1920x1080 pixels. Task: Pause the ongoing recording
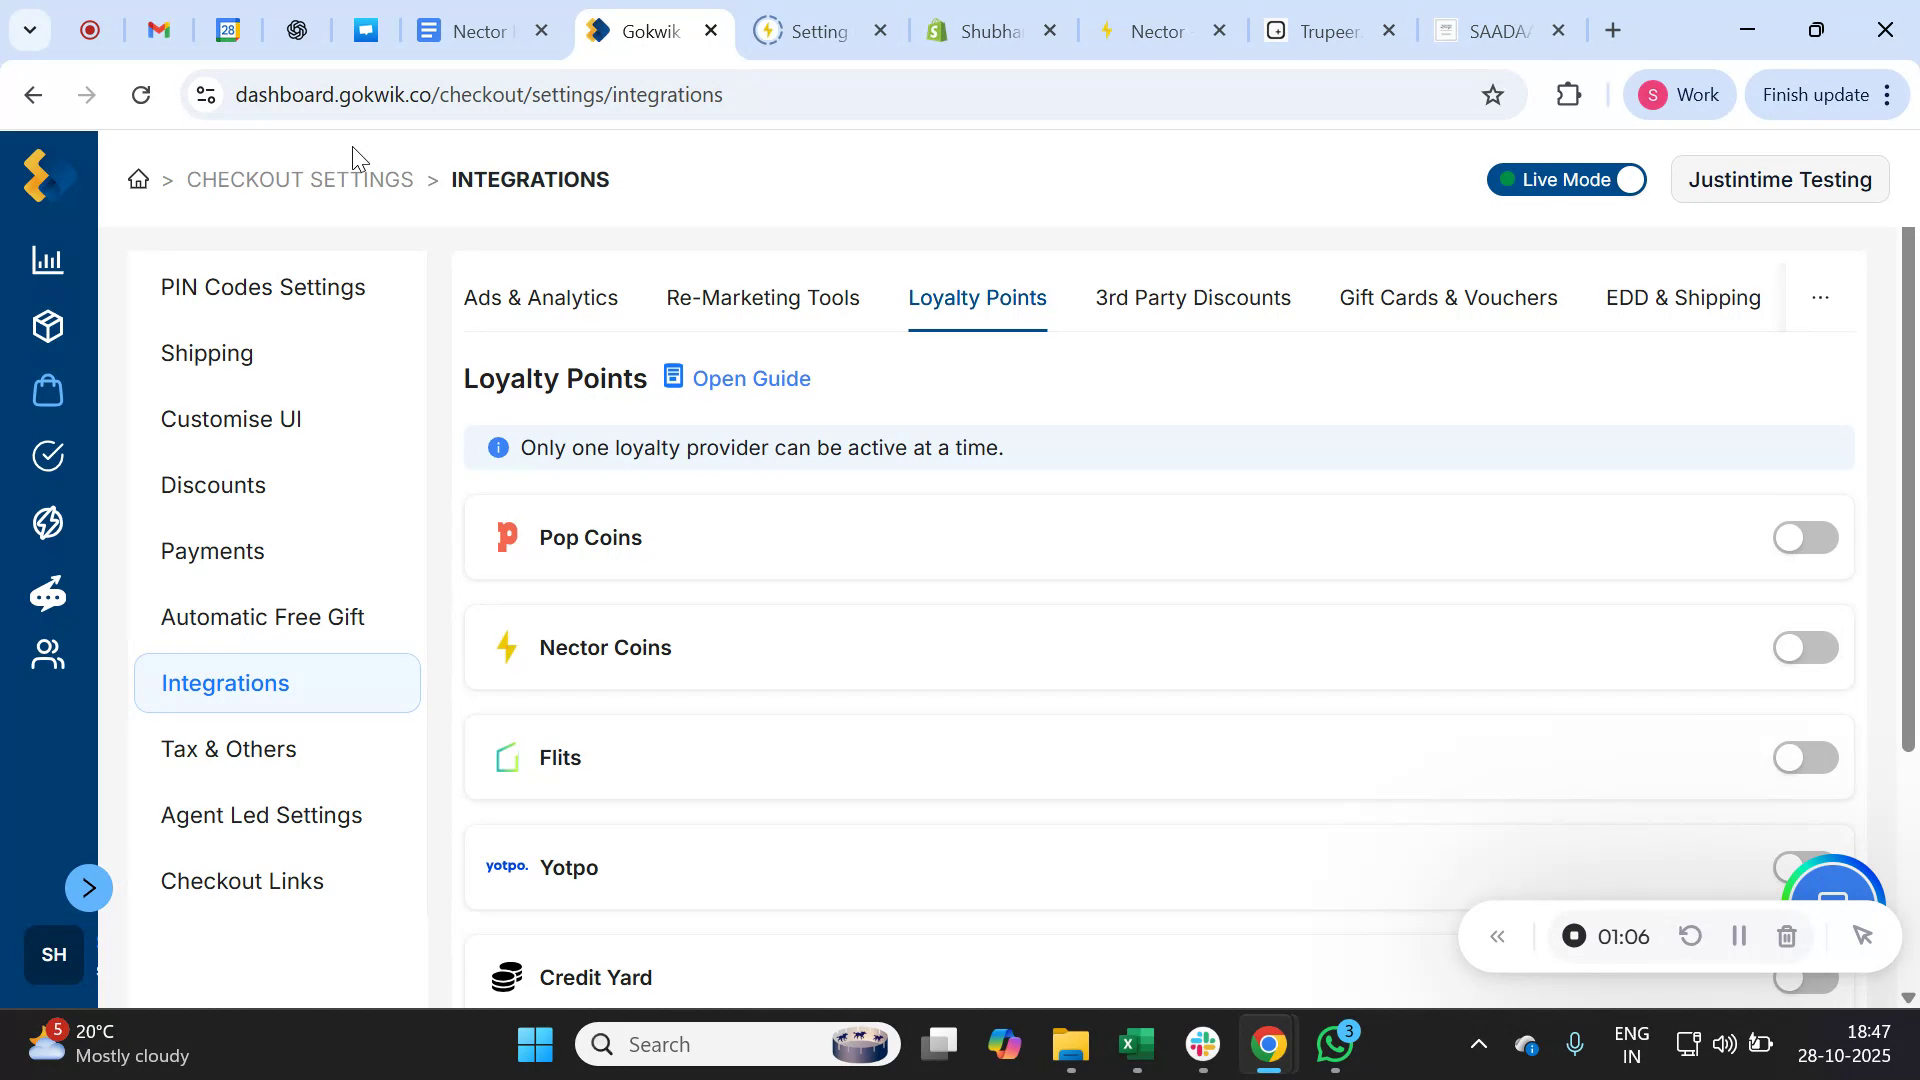click(x=1738, y=936)
